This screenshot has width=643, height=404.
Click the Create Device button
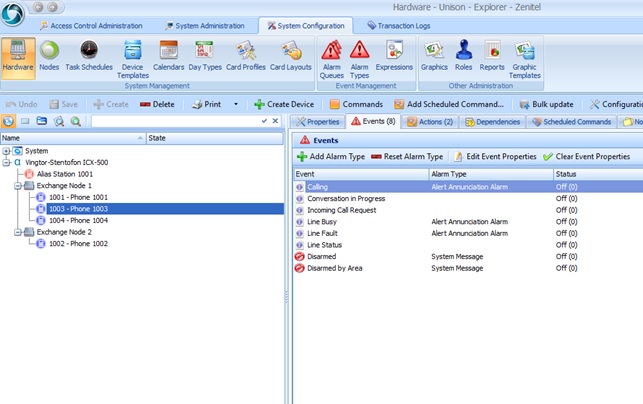tap(284, 104)
